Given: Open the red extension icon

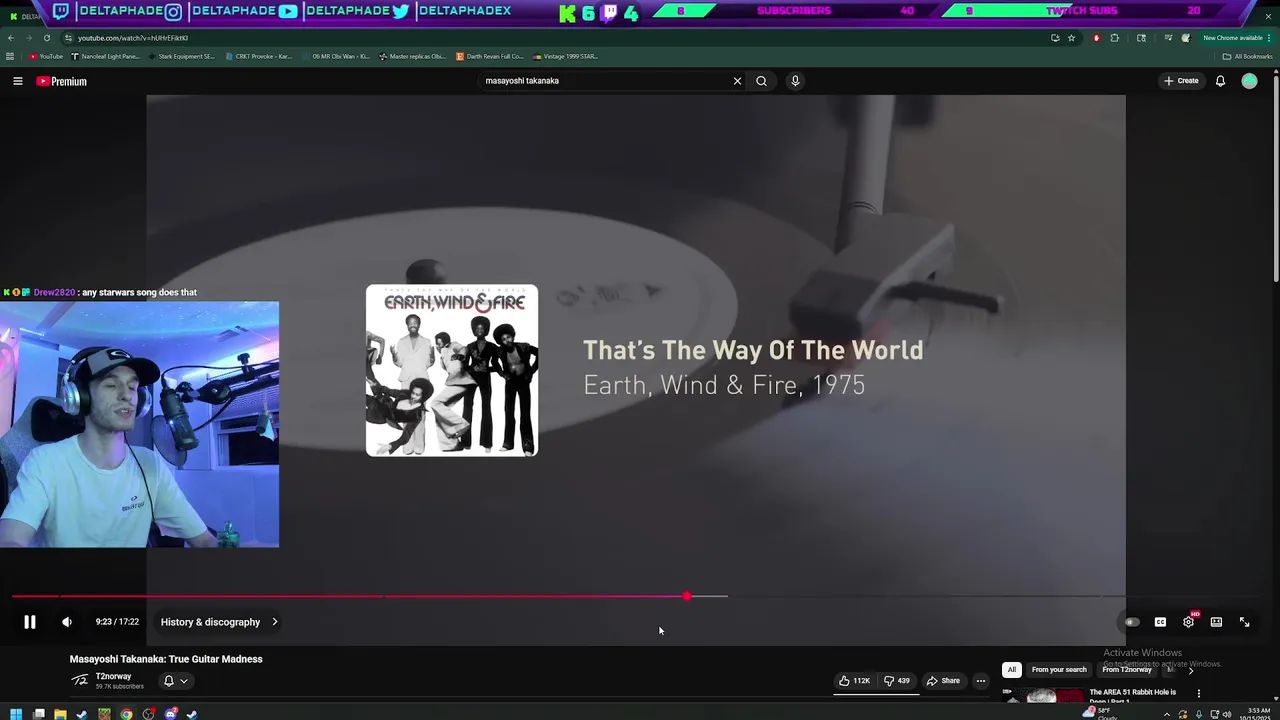Looking at the screenshot, I should click(x=1096, y=38).
